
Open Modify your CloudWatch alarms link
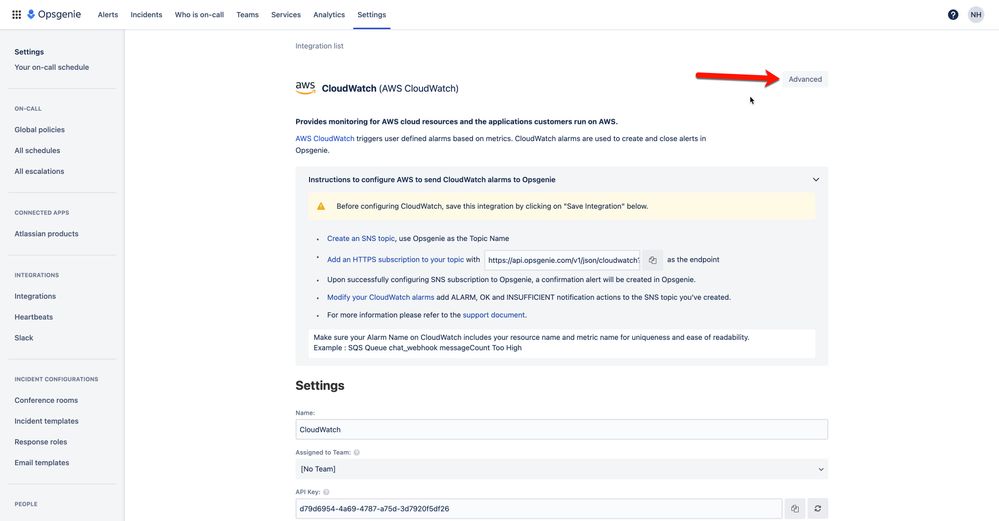coord(380,297)
